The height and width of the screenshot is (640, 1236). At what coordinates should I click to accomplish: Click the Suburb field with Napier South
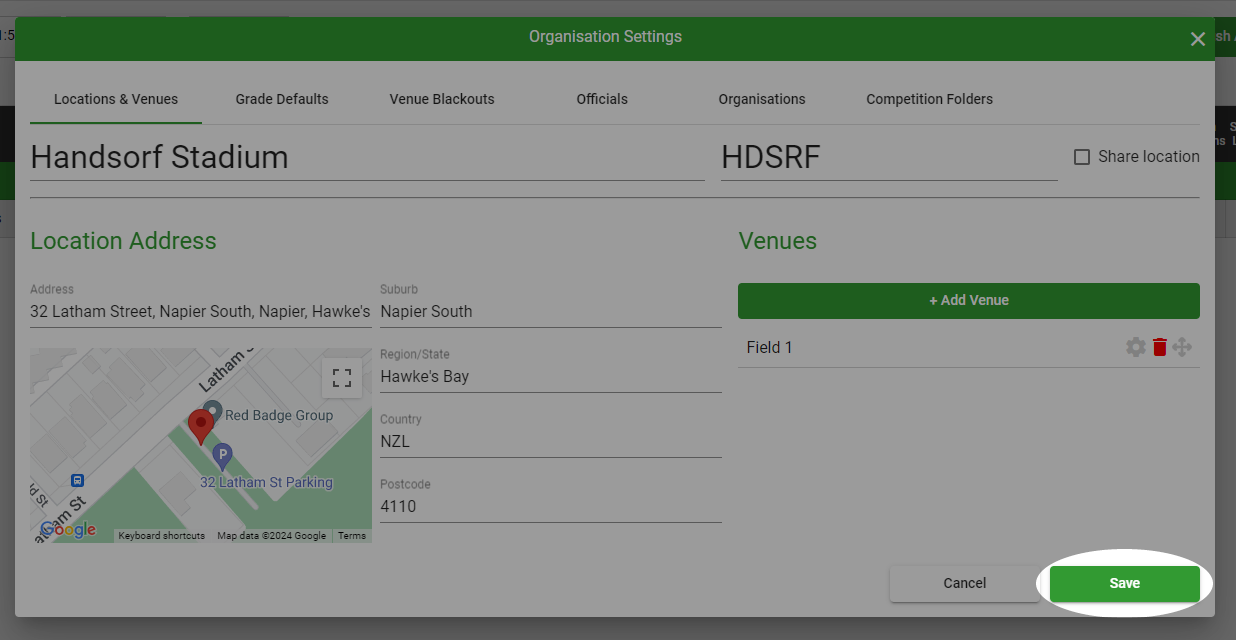(551, 311)
